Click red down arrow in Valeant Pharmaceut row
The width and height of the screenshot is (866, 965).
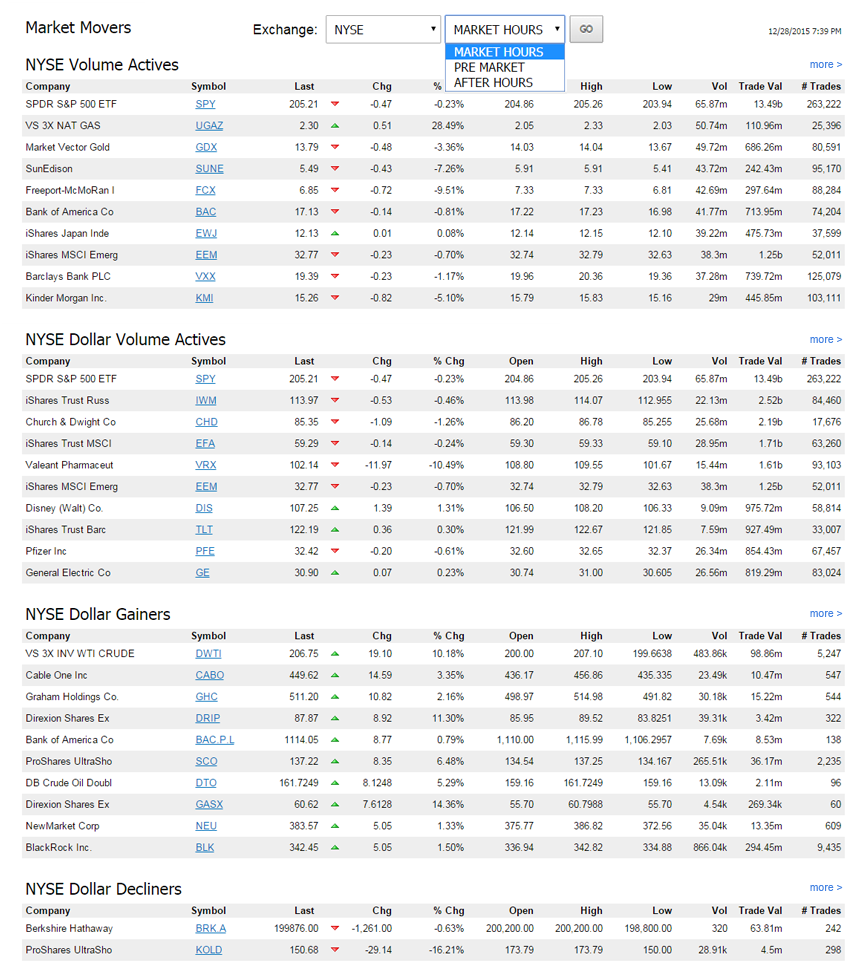point(335,465)
